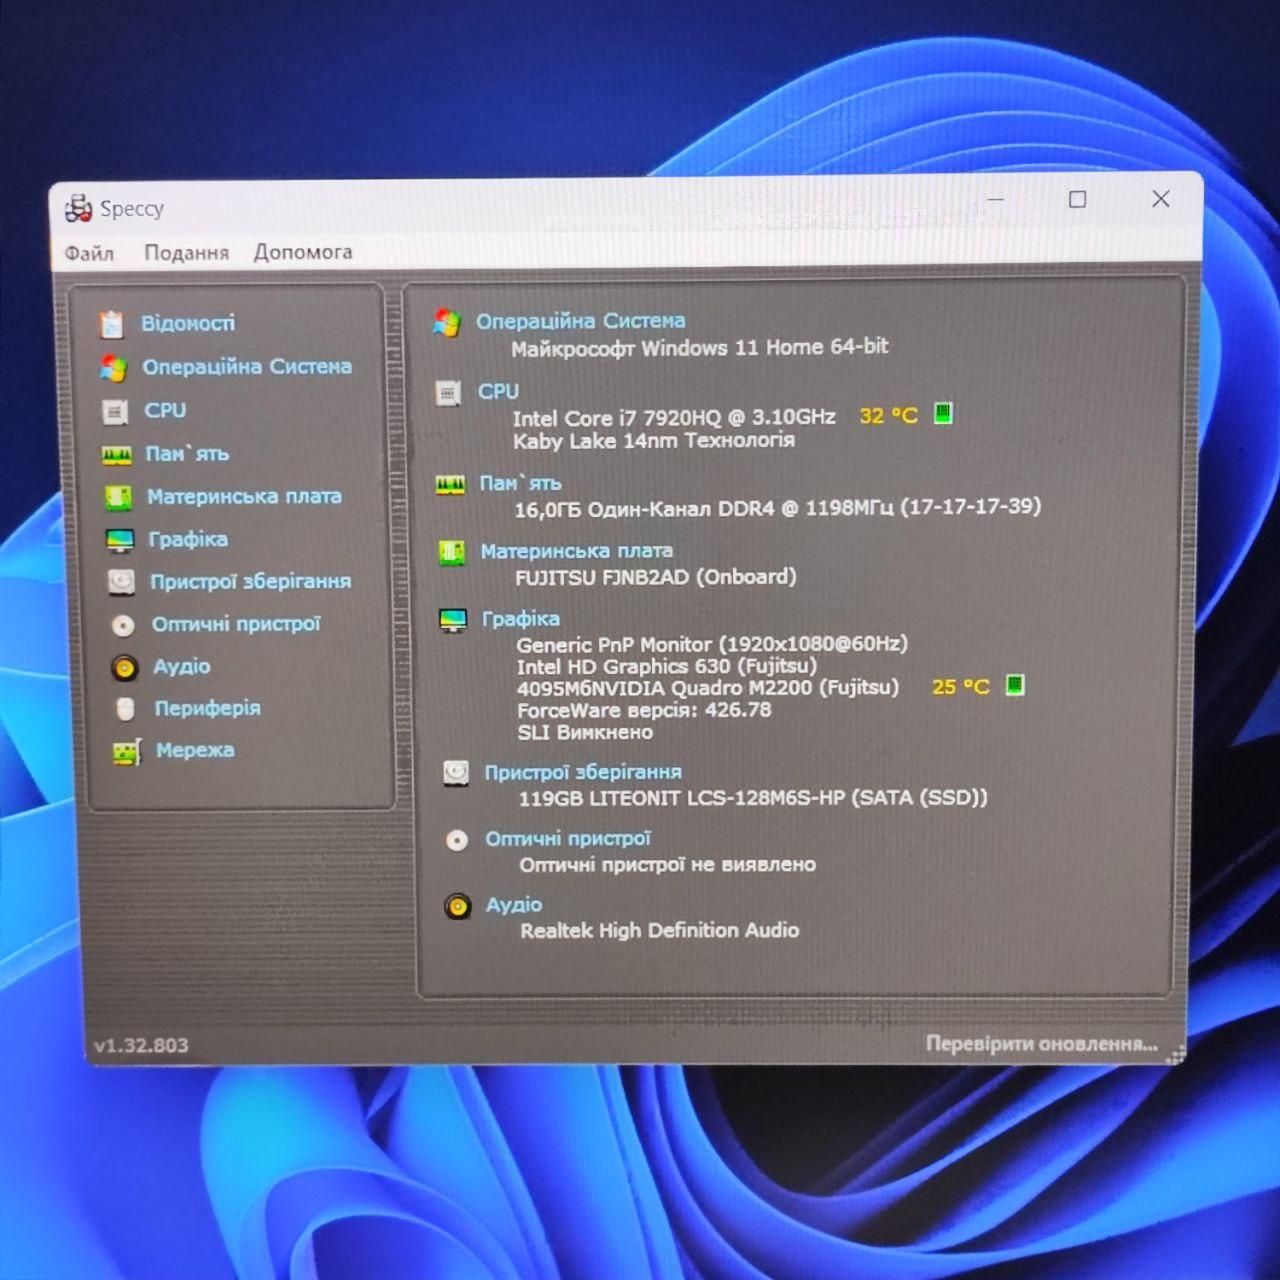Select Графіка in the sidebar
This screenshot has width=1280, height=1280.
pyautogui.click(x=188, y=539)
